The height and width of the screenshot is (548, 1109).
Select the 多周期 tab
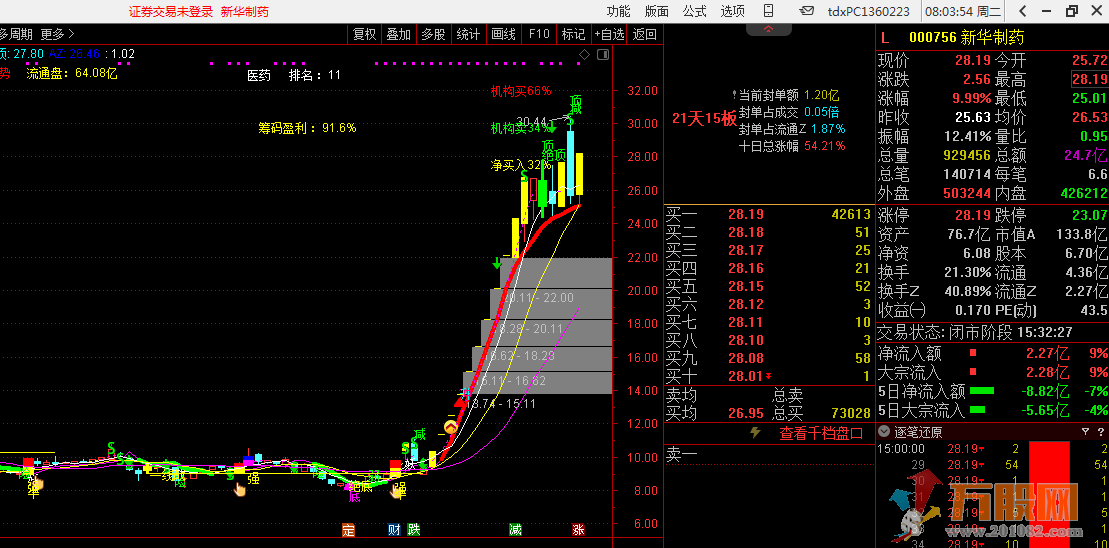point(16,34)
